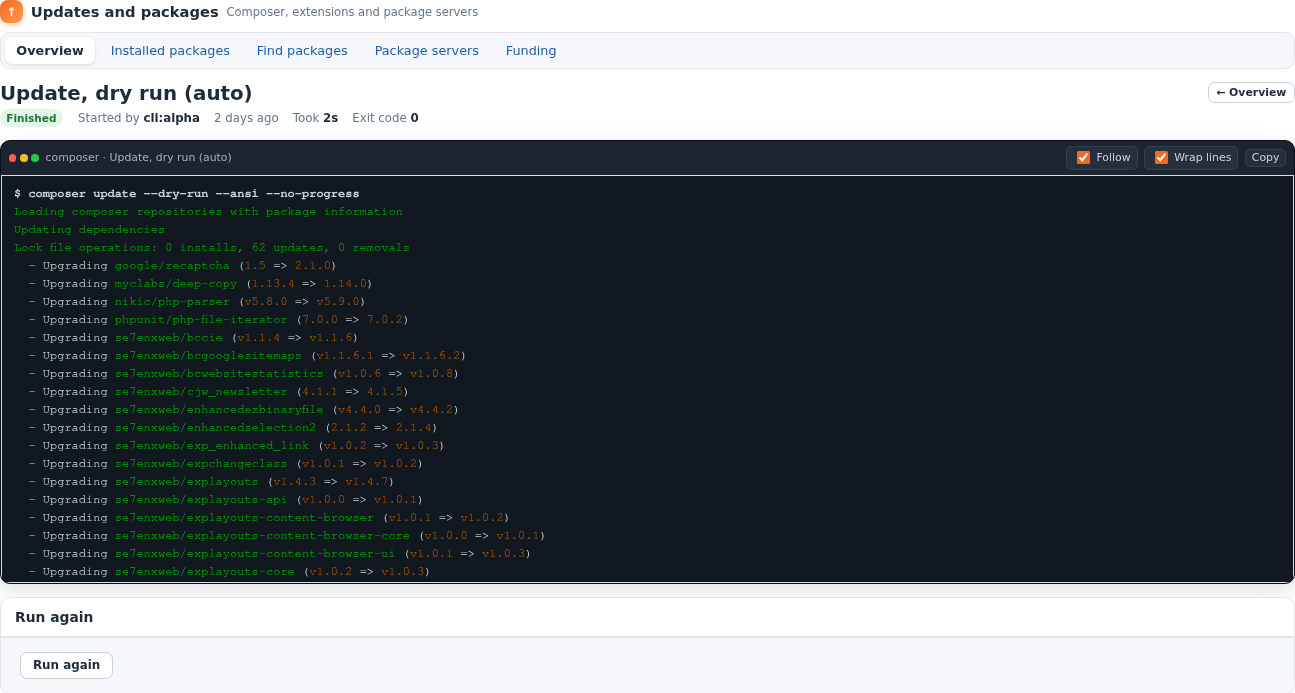
Task: Click the se7enxweb/explayouts-core upgrade line
Action: pos(229,572)
